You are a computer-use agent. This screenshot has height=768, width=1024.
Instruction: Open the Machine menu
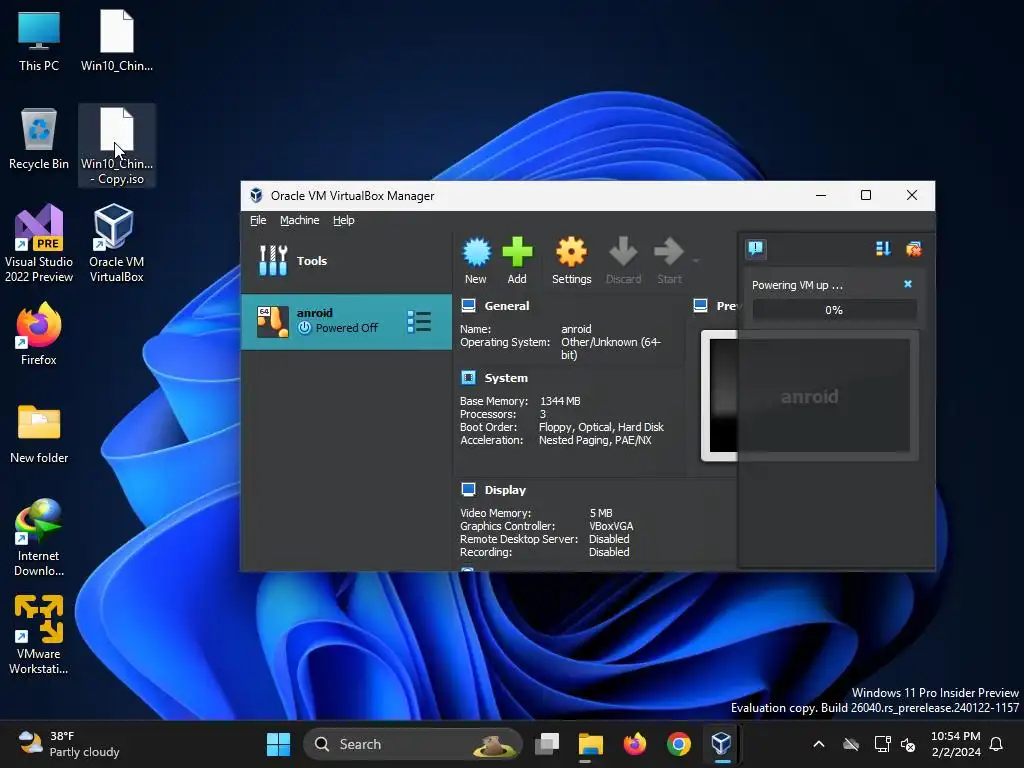pyautogui.click(x=300, y=220)
